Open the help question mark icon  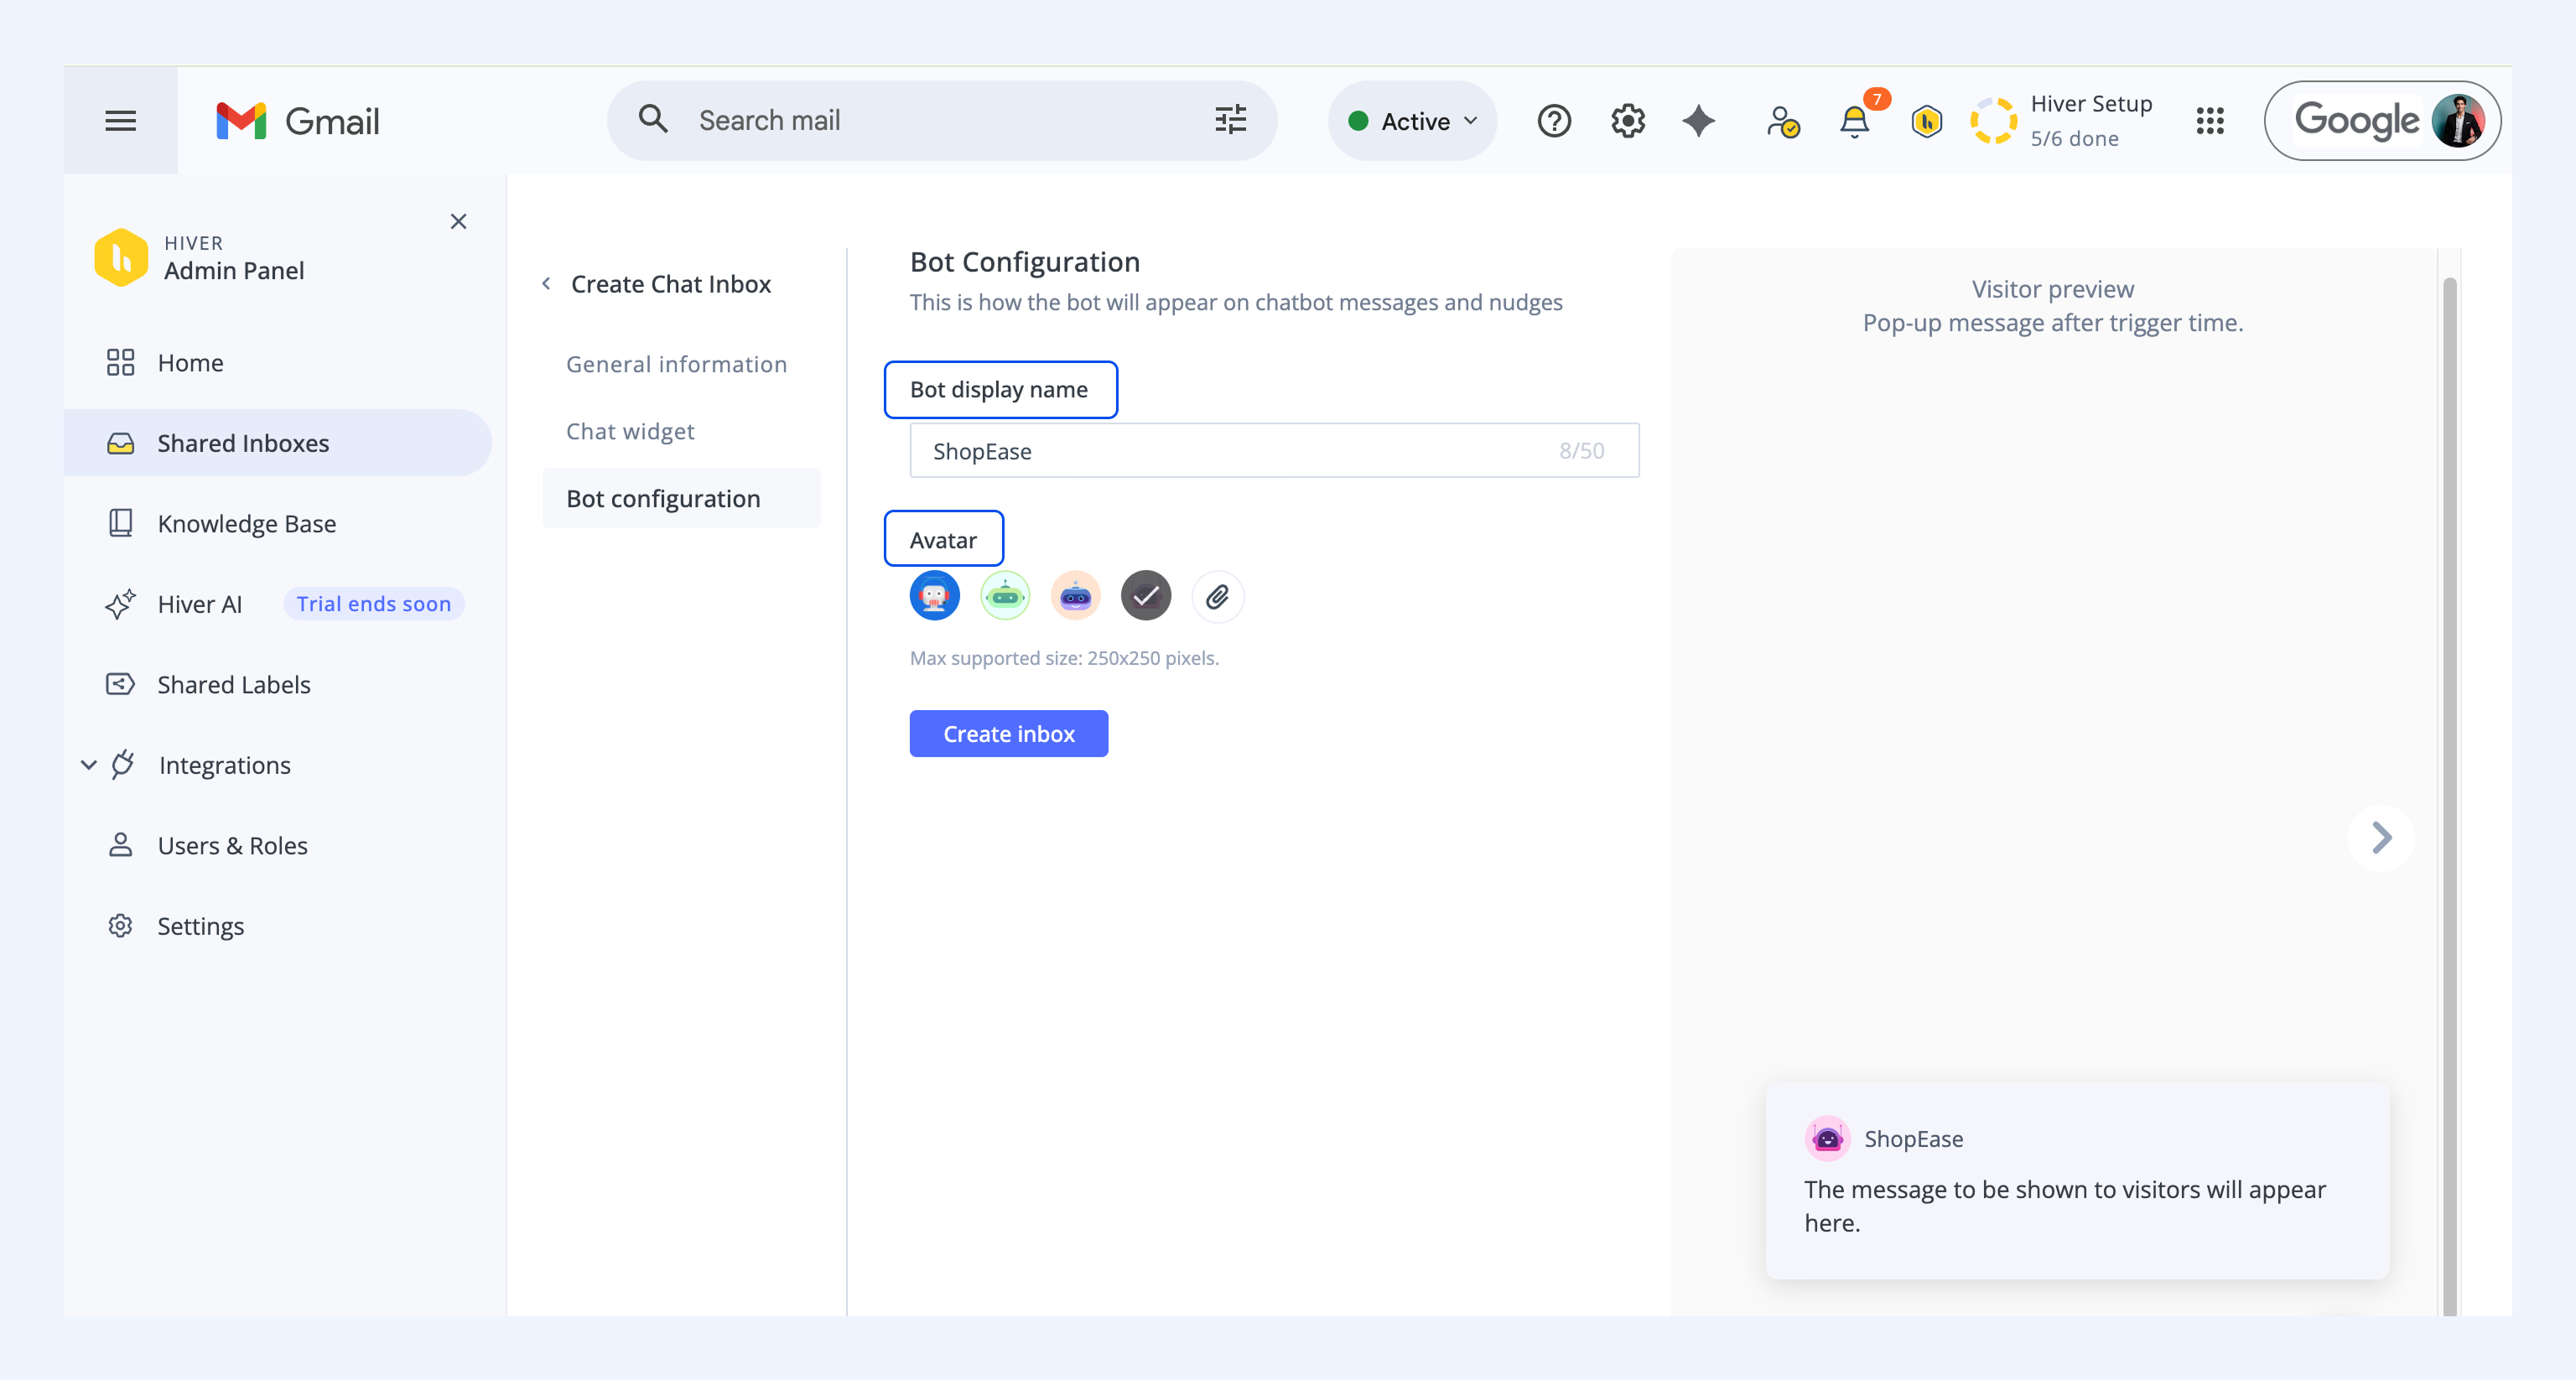[x=1553, y=121]
